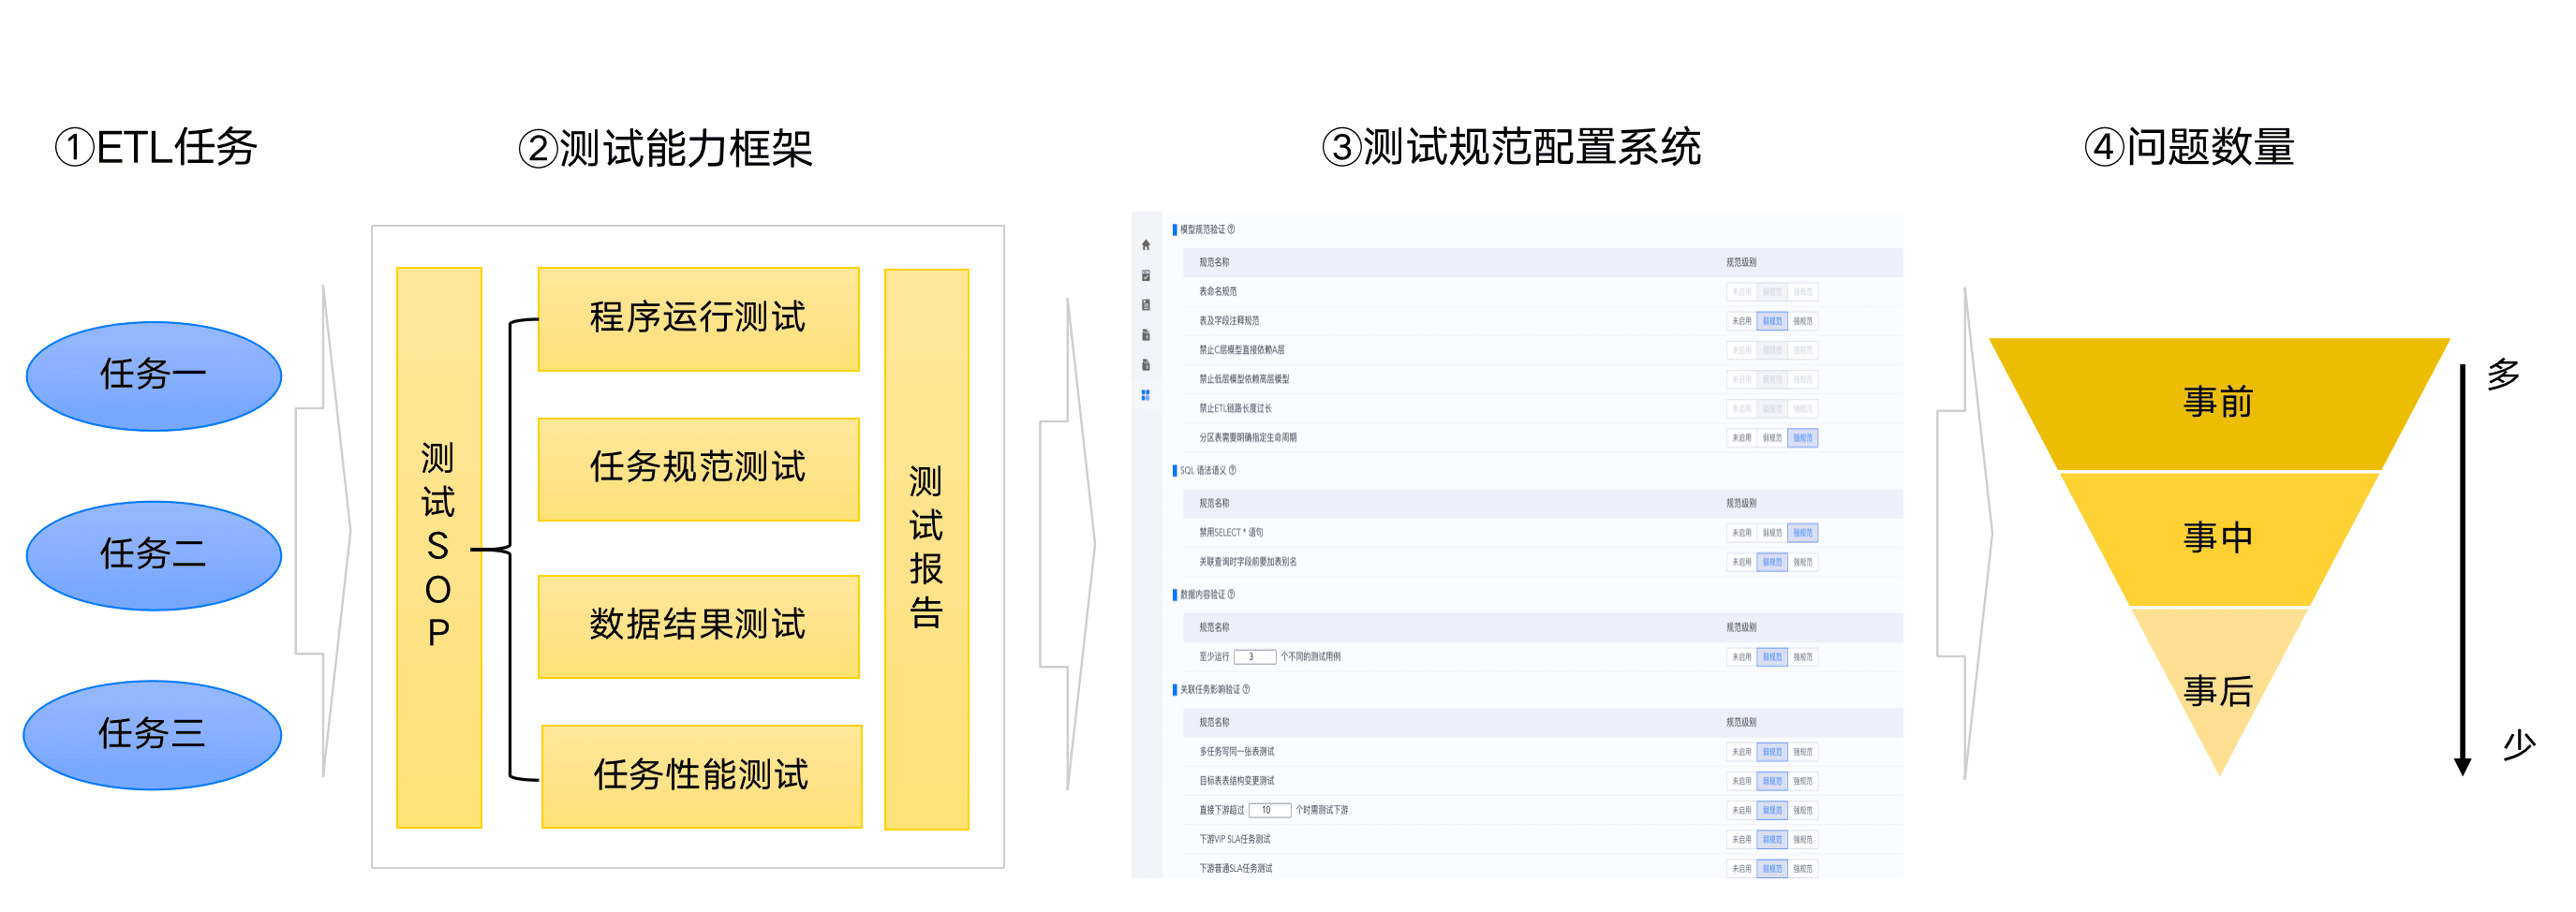Set 直接下游超过 row to 弱规范
Viewport: 2576px width, 912px height.
click(1772, 810)
